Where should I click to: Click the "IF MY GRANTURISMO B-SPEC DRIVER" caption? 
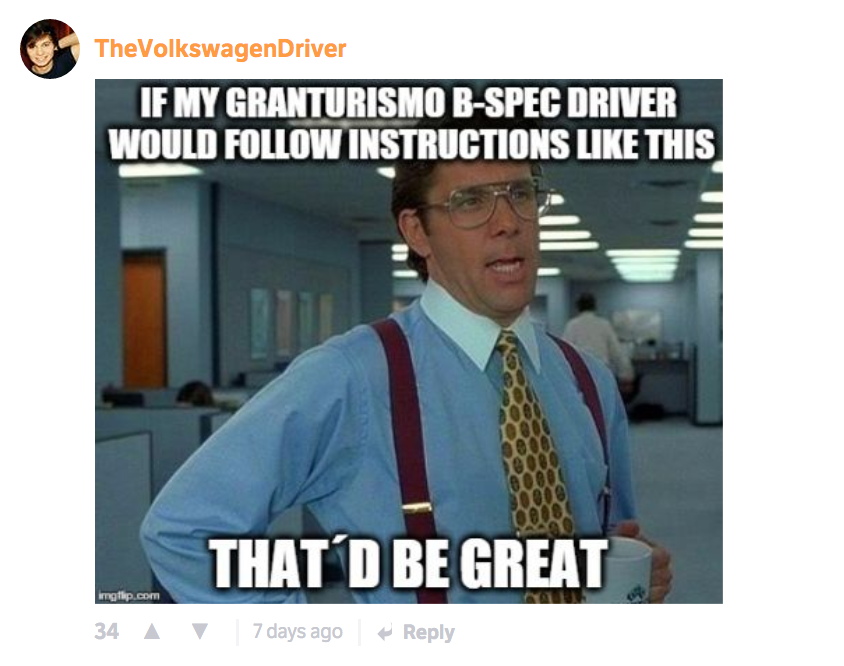point(408,102)
